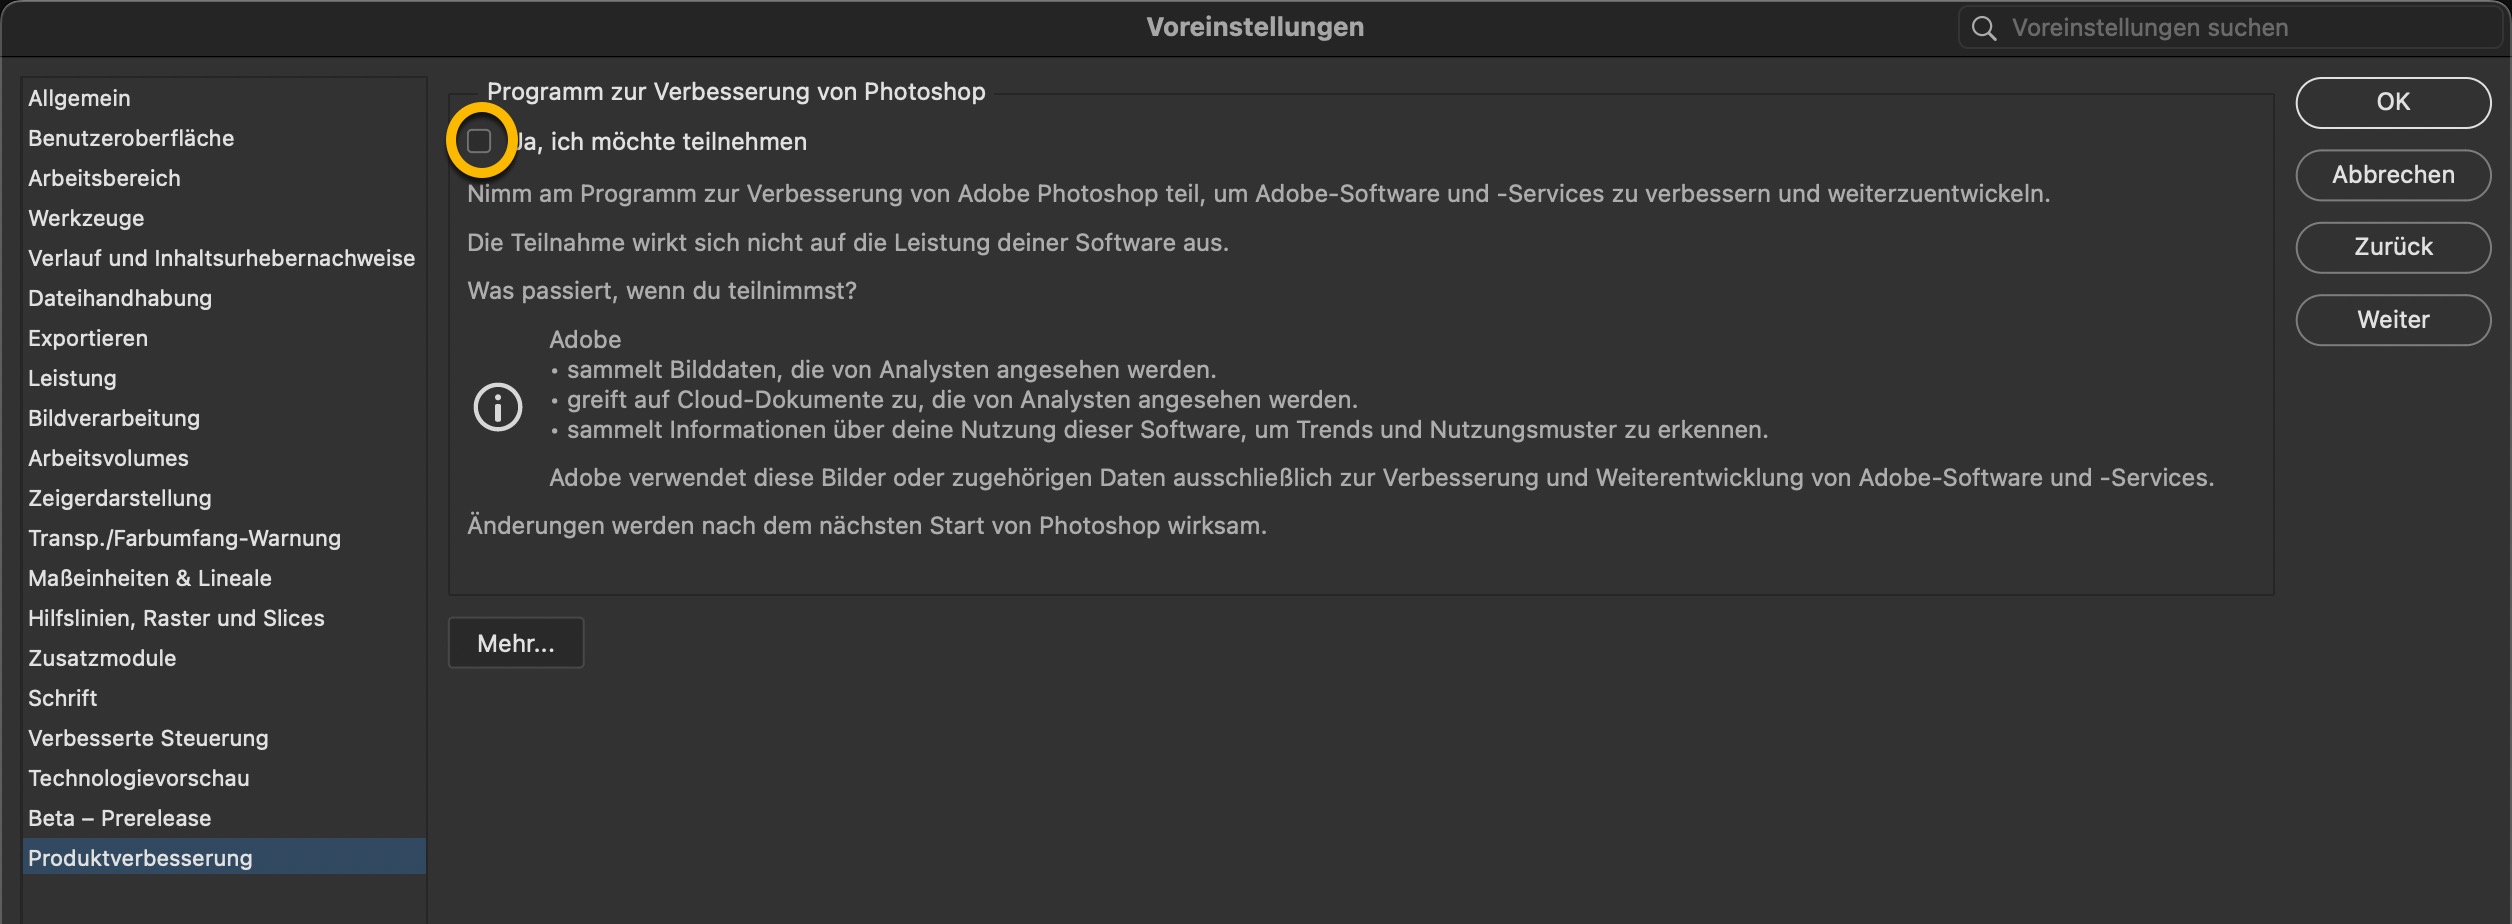Go to Dateihandhabung preferences
Viewport: 2512px width, 924px height.
click(120, 298)
